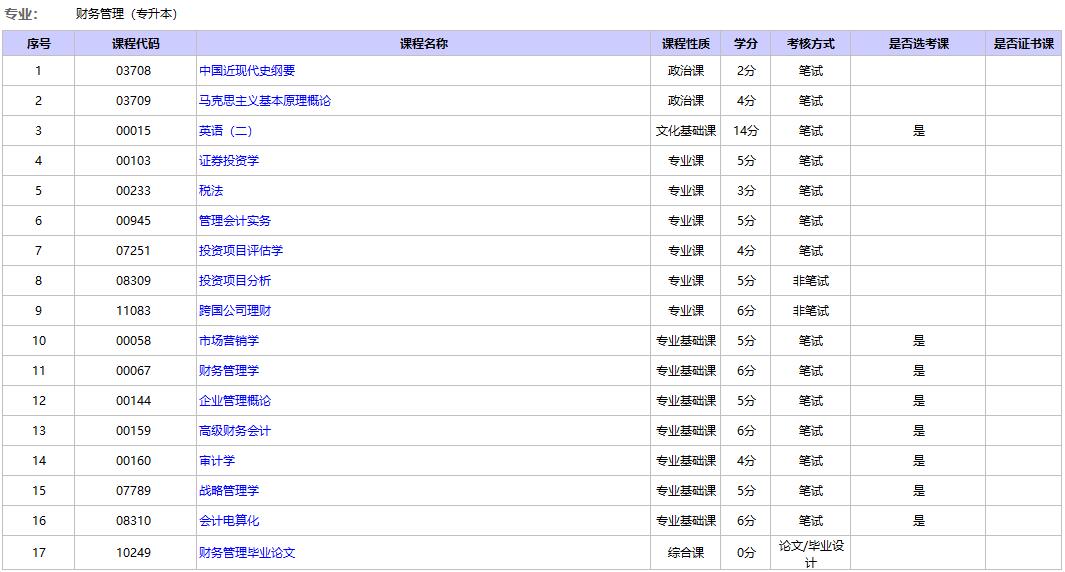Image resolution: width=1065 pixels, height=572 pixels.
Task: Click the 高级财务会计 link
Action: pos(235,431)
